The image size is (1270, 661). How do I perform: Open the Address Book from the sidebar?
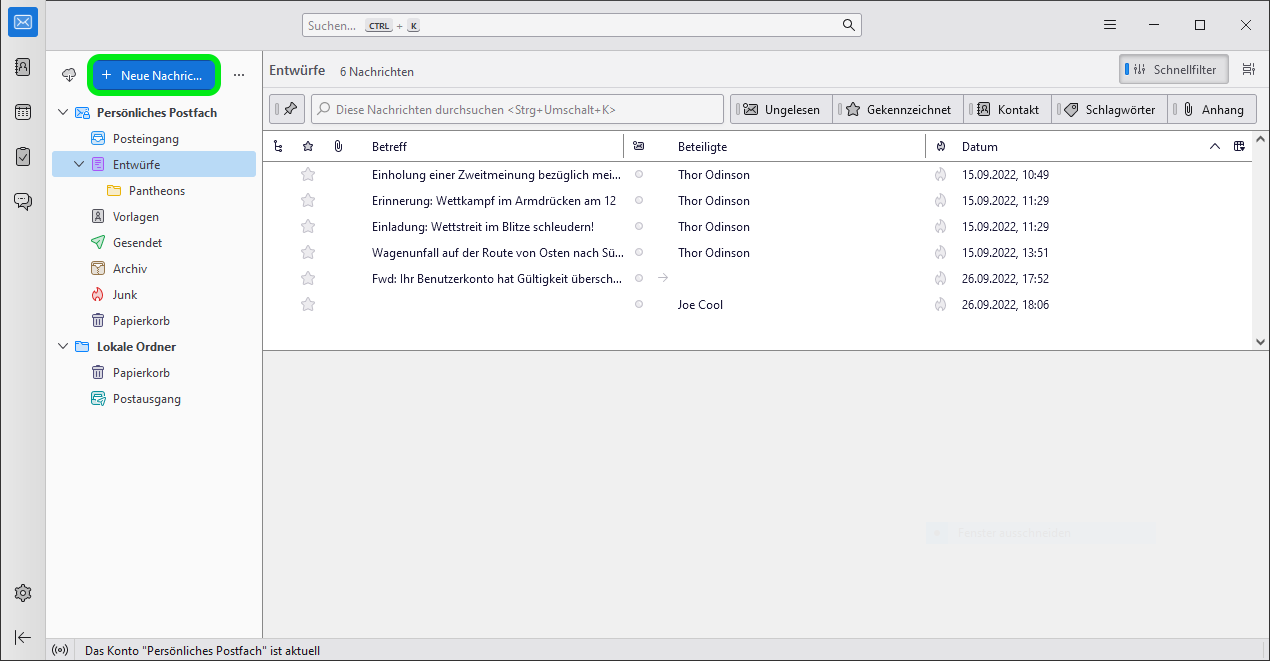23,67
